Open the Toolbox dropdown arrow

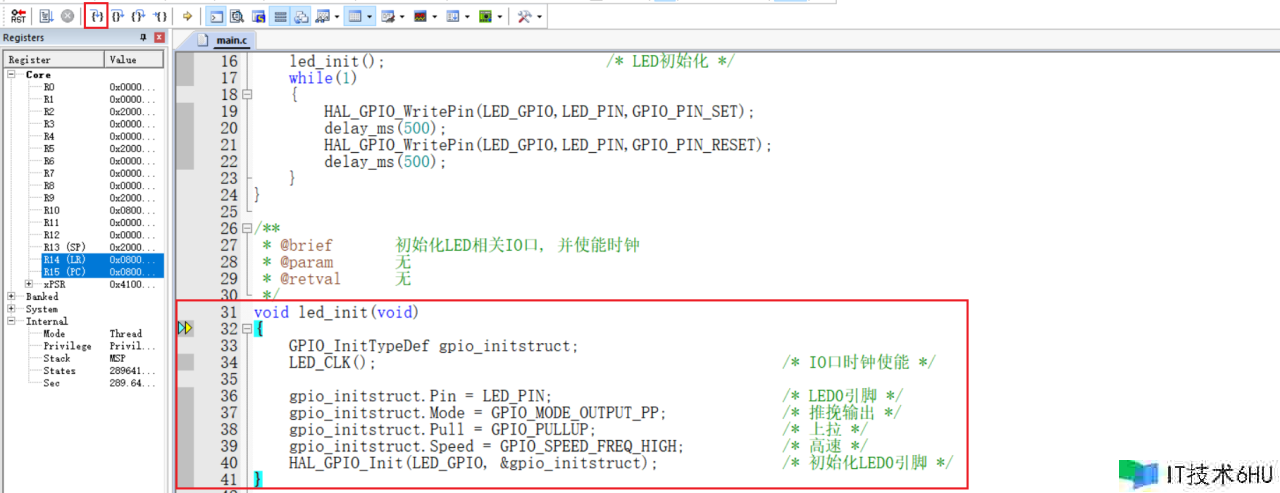539,16
